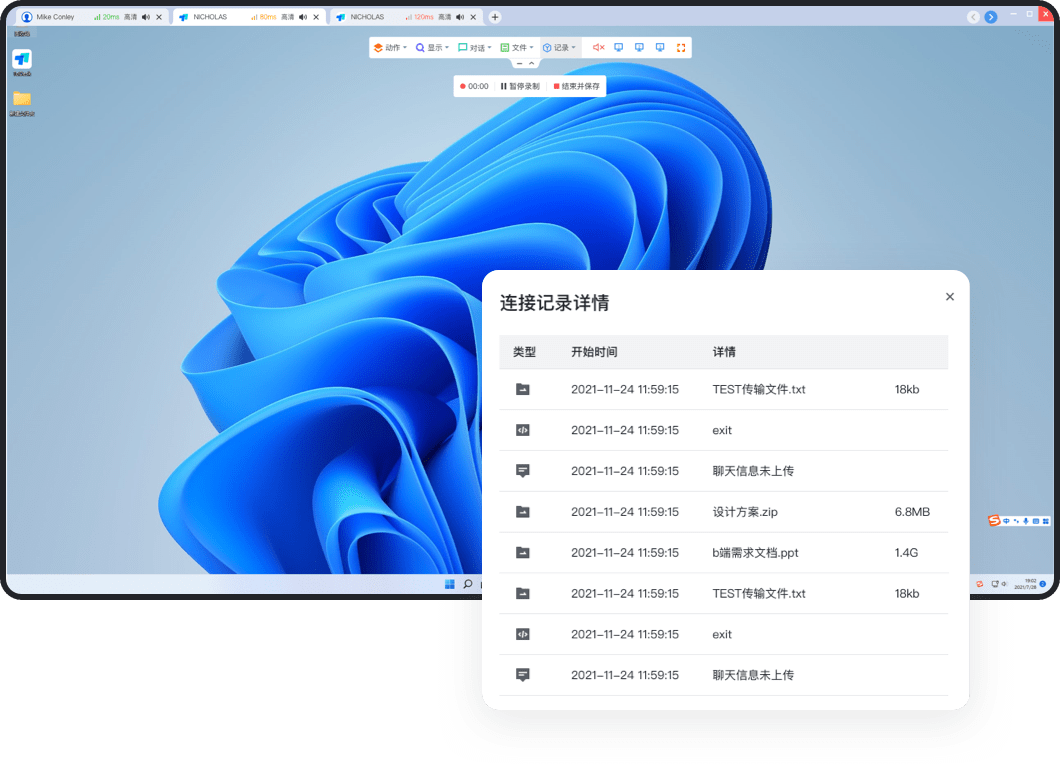1060x764 pixels.
Task: Add a new session with the plus button
Action: tap(495, 17)
